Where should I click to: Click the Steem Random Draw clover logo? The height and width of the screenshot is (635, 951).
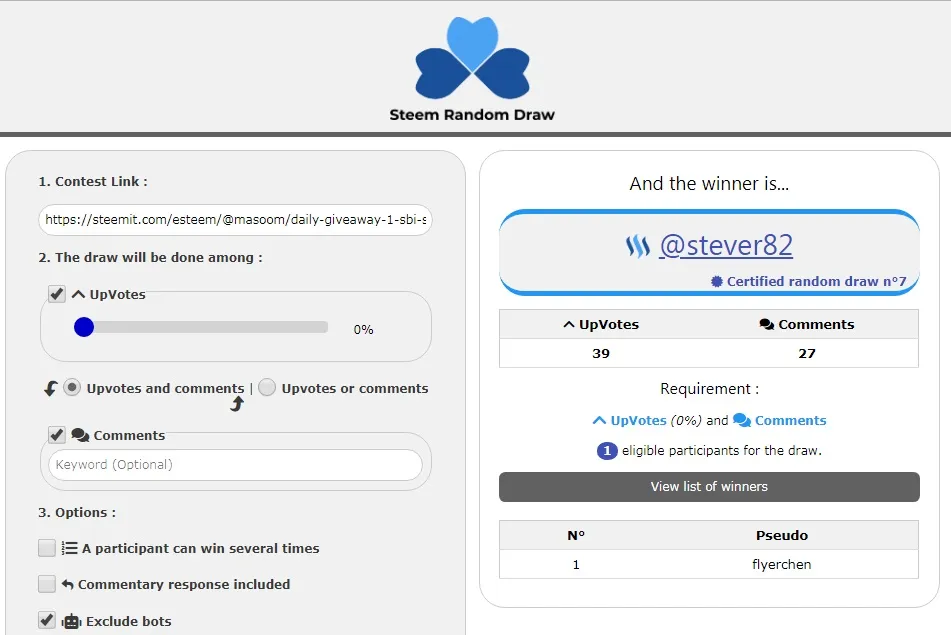(472, 58)
